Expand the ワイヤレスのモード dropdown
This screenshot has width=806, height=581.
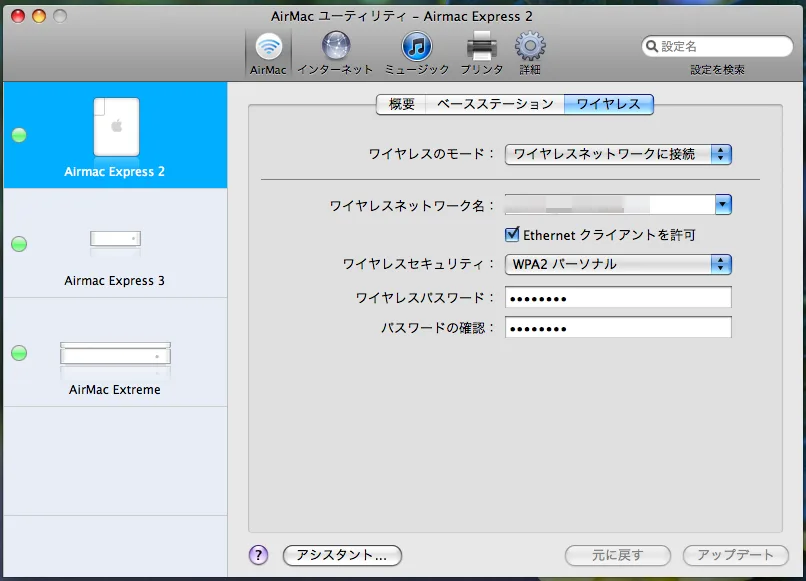[x=618, y=154]
